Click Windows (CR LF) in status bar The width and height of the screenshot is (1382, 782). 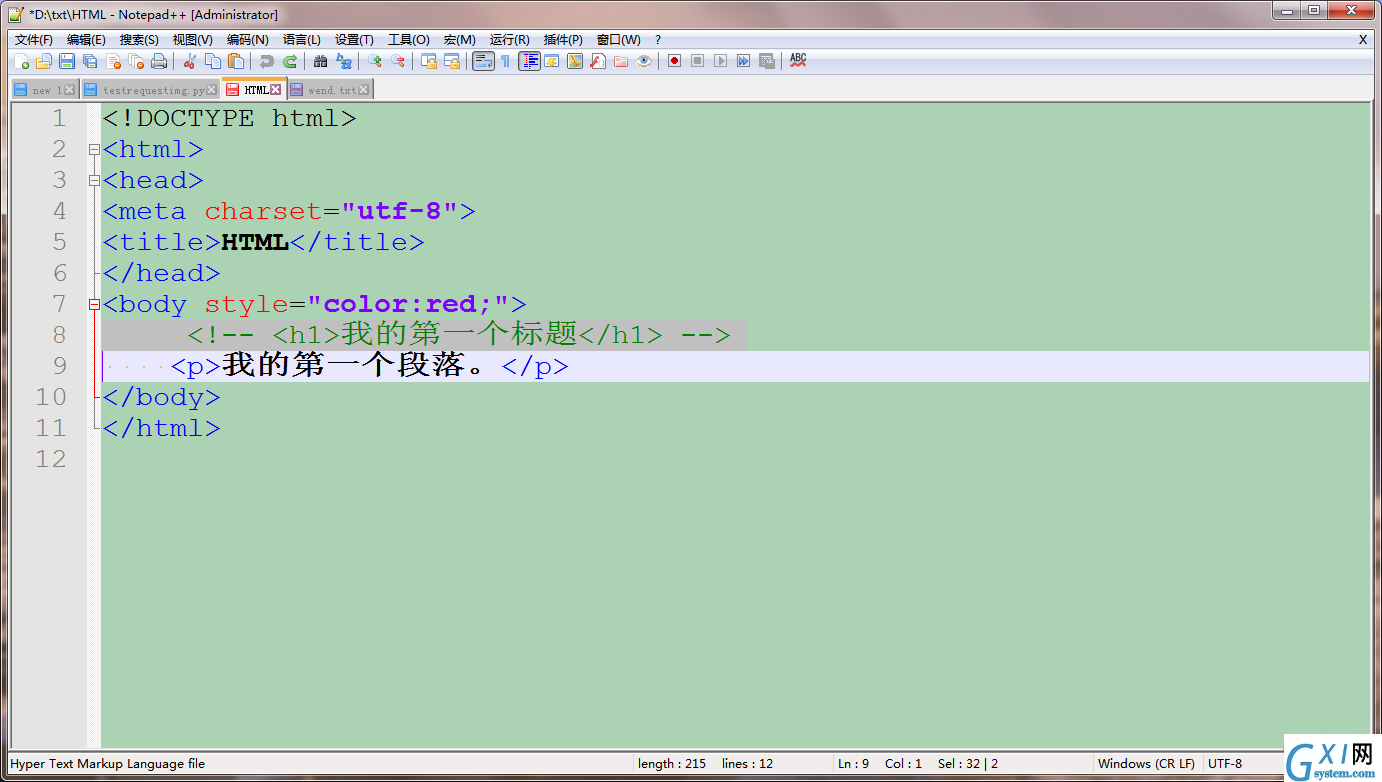click(1146, 763)
